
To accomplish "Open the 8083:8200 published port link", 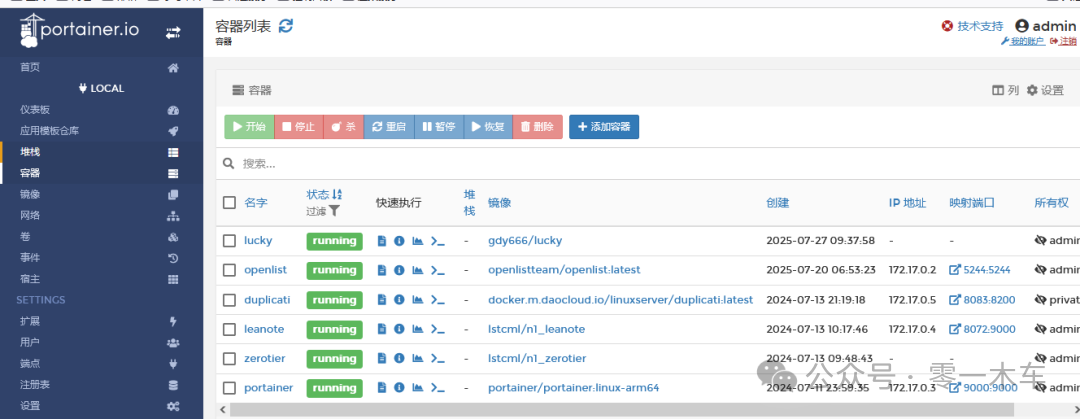I will pyautogui.click(x=982, y=300).
